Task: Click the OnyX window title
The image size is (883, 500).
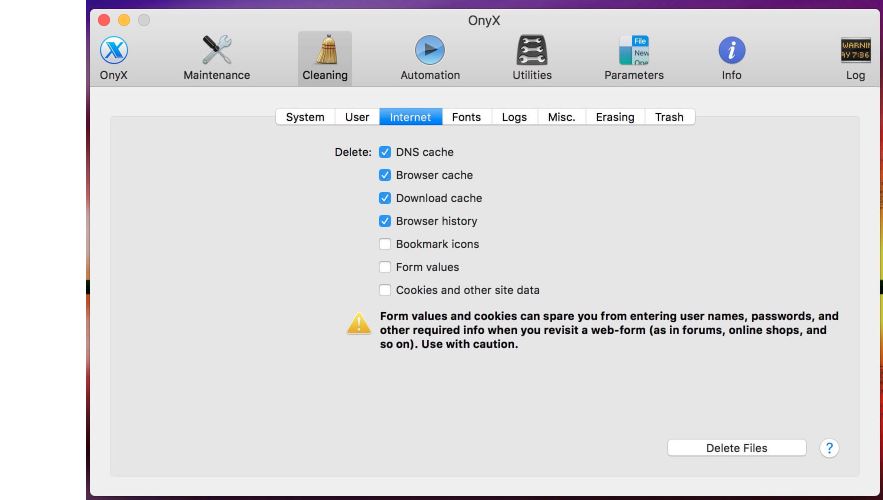Action: point(484,21)
